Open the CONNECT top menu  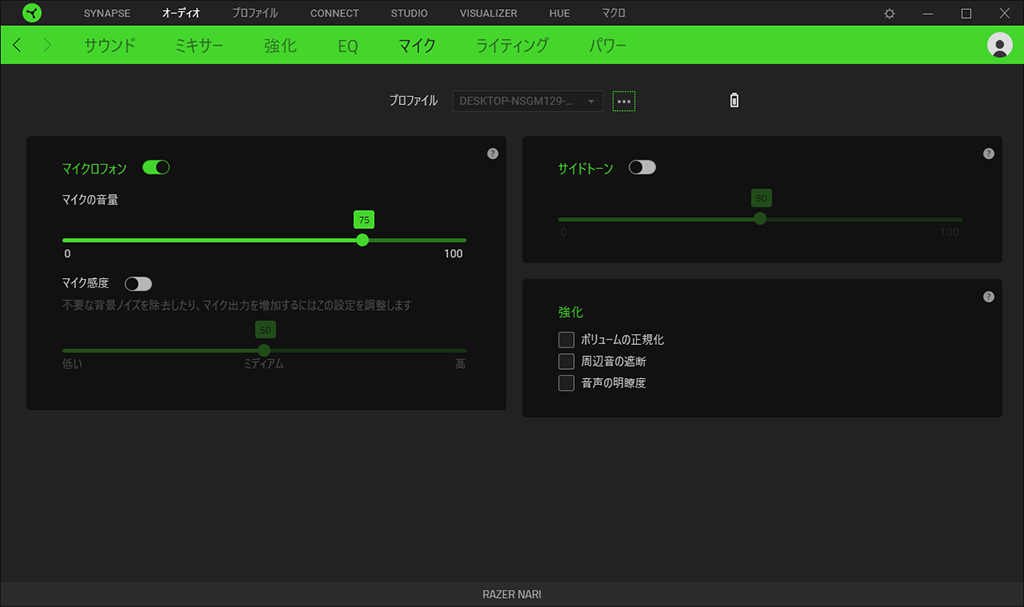(334, 13)
